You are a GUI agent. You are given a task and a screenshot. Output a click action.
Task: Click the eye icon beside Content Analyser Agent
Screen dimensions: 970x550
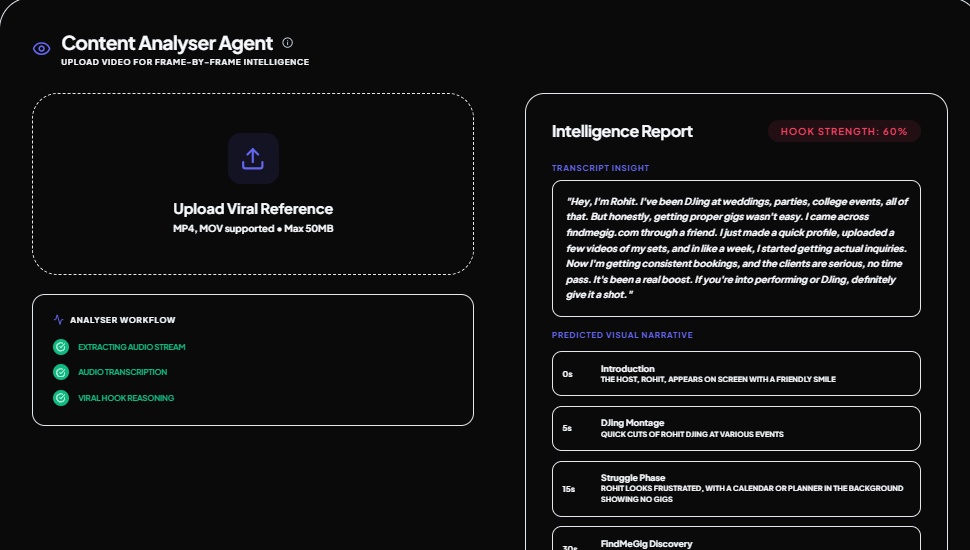point(42,48)
